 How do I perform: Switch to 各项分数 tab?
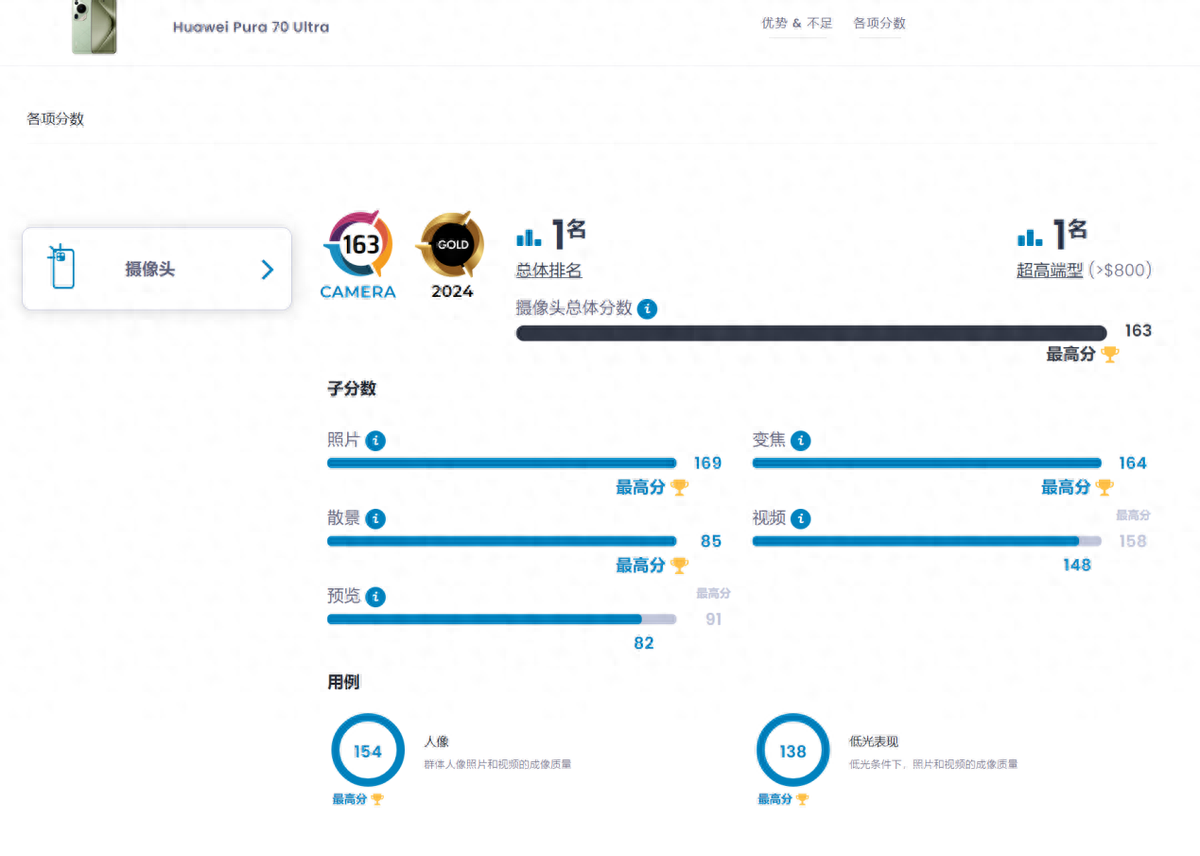point(879,23)
